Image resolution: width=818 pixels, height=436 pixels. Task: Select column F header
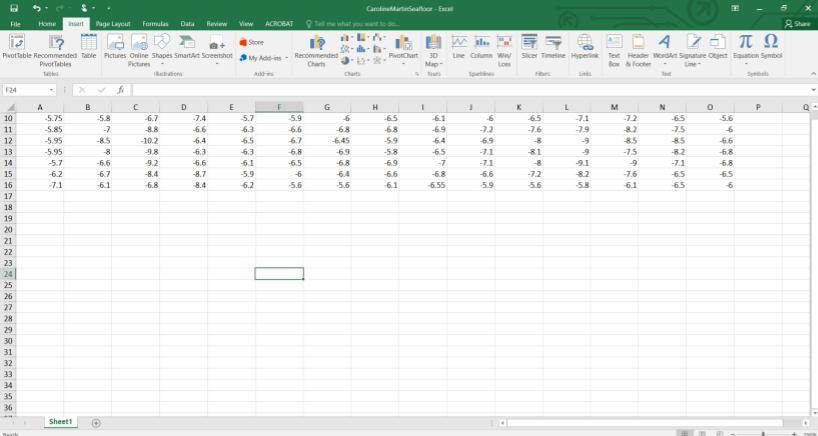[x=279, y=107]
